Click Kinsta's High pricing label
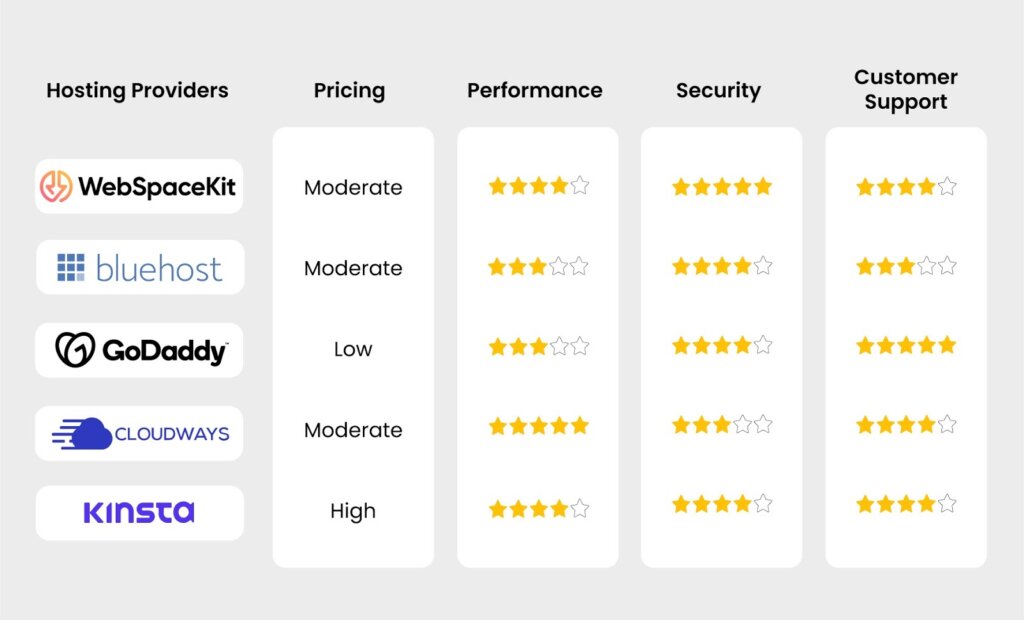Image resolution: width=1024 pixels, height=620 pixels. 353,511
